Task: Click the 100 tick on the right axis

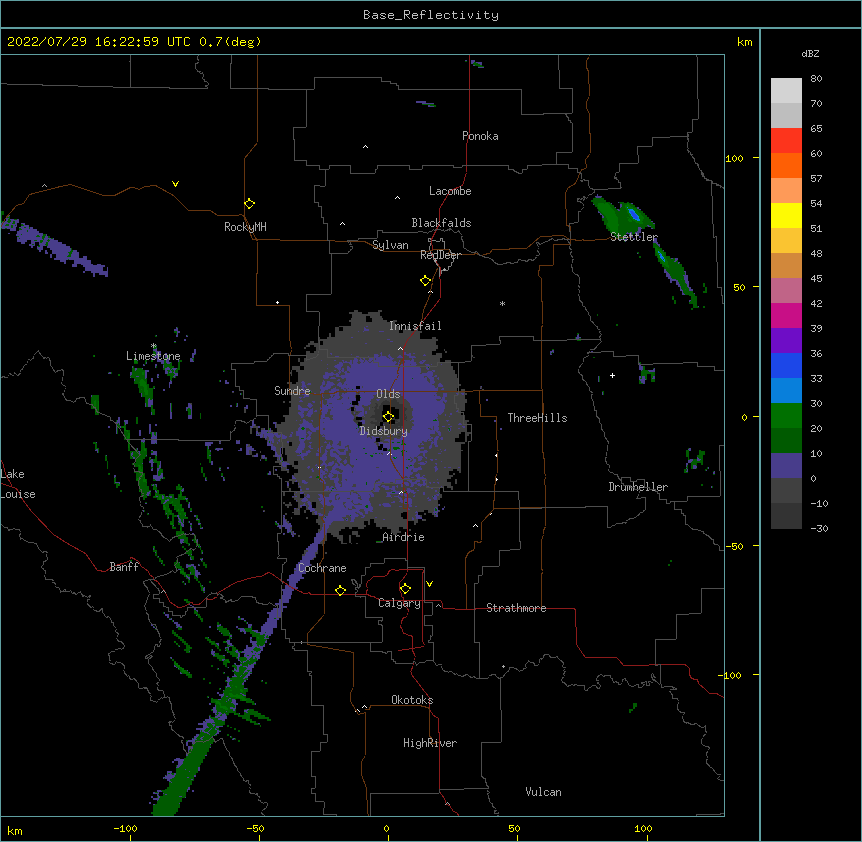Action: (x=734, y=158)
